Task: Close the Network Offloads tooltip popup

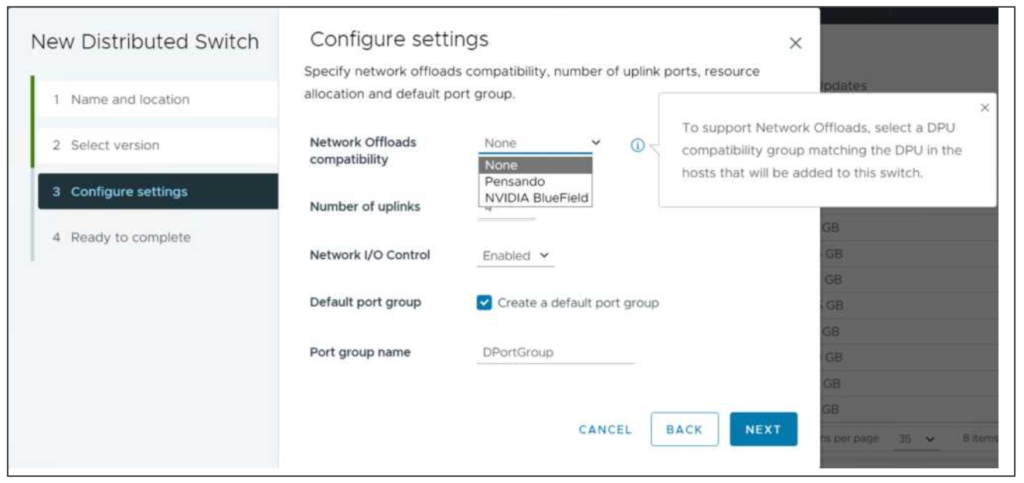Action: [984, 108]
